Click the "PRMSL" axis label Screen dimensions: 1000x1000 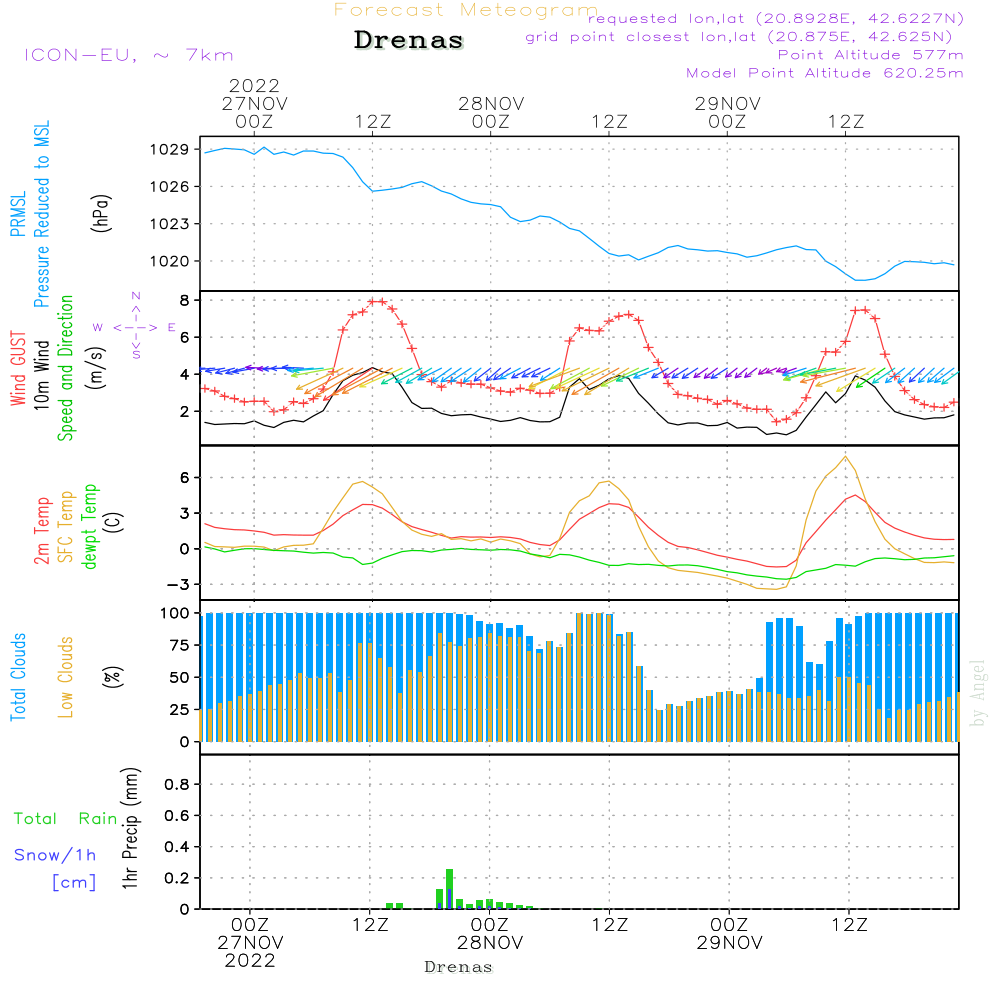(18, 214)
